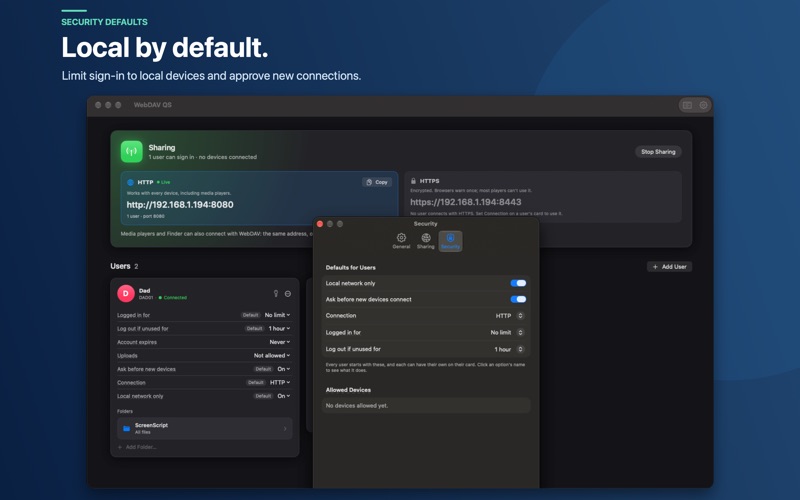Click the green Connected status on Dad's card

(x=173, y=297)
